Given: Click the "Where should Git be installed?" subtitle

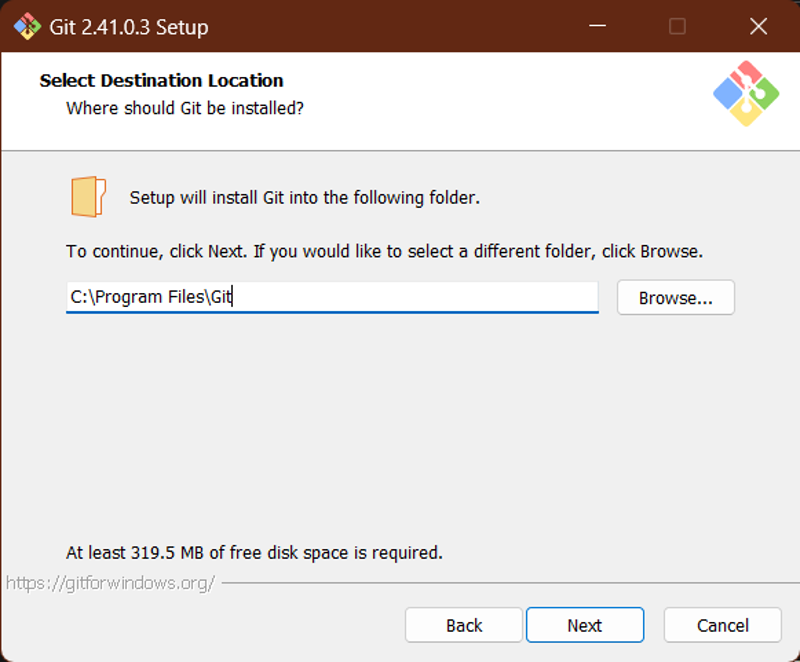Looking at the screenshot, I should (x=185, y=108).
